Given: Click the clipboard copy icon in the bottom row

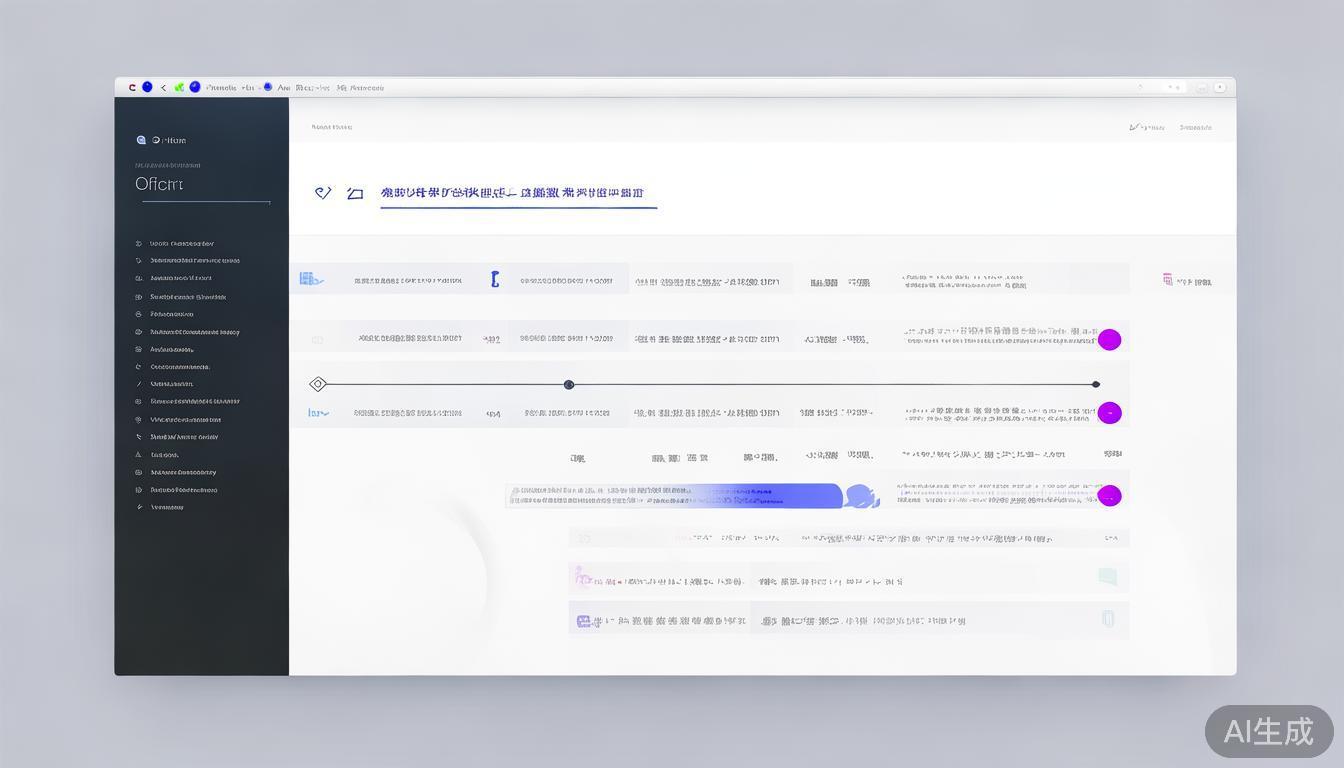Looking at the screenshot, I should tap(1107, 618).
